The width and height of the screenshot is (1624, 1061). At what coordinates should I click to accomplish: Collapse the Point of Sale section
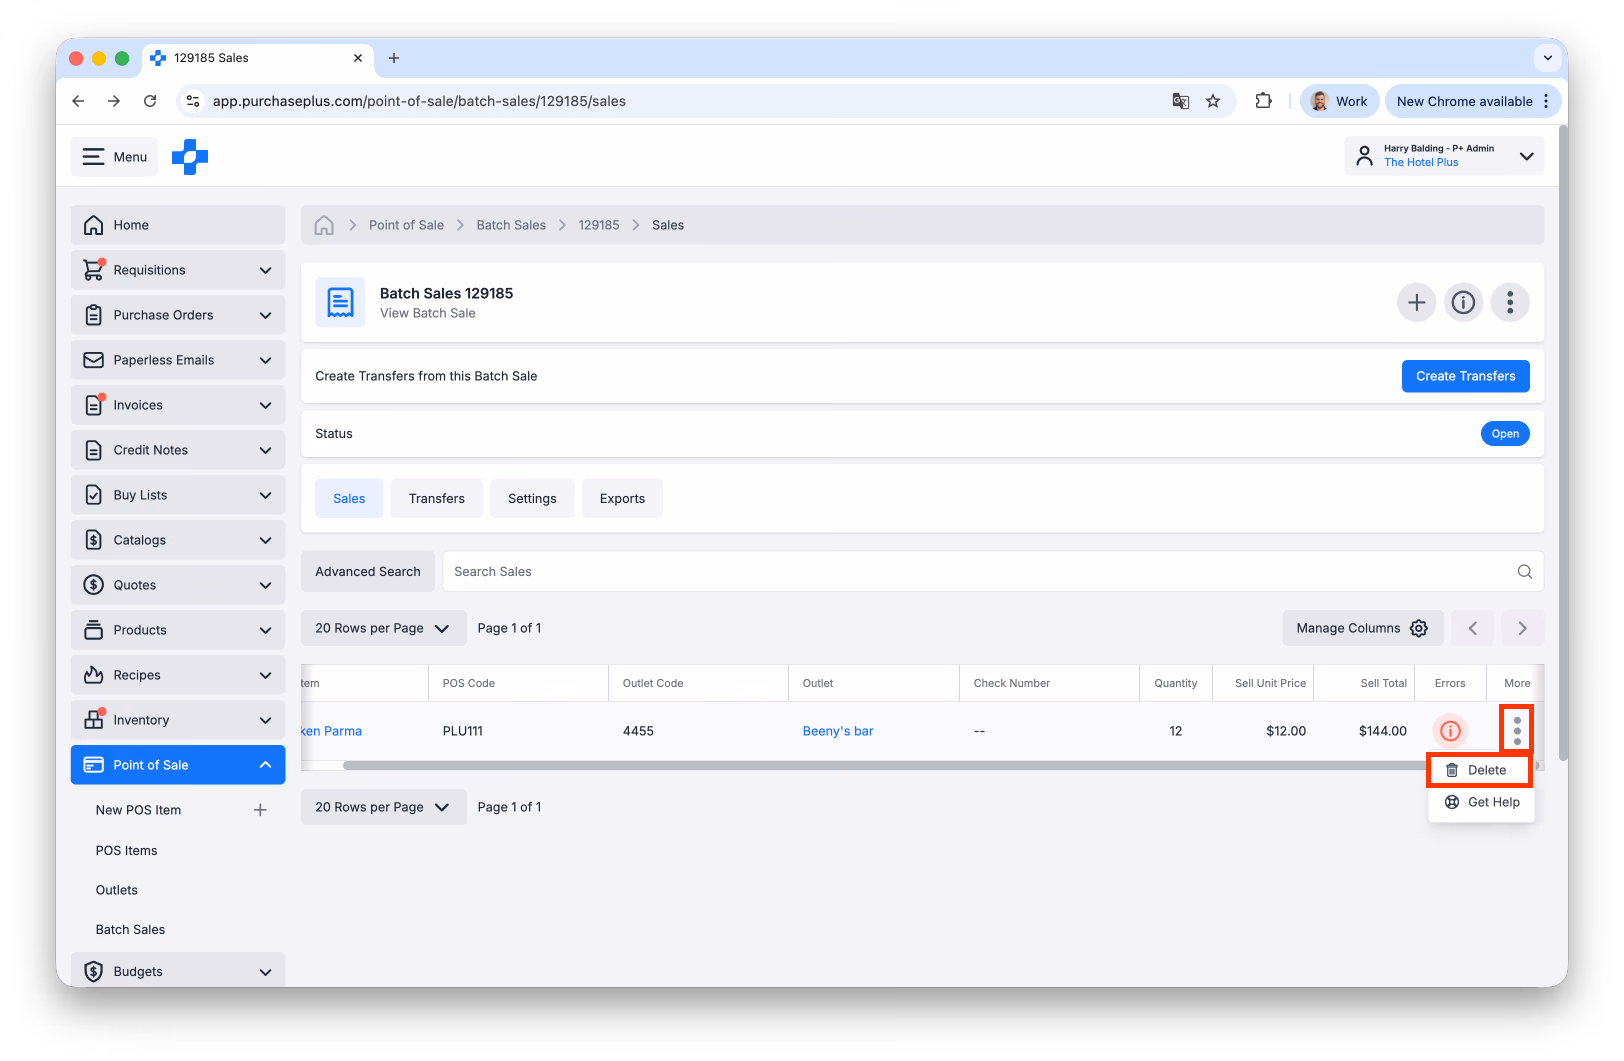pos(178,765)
